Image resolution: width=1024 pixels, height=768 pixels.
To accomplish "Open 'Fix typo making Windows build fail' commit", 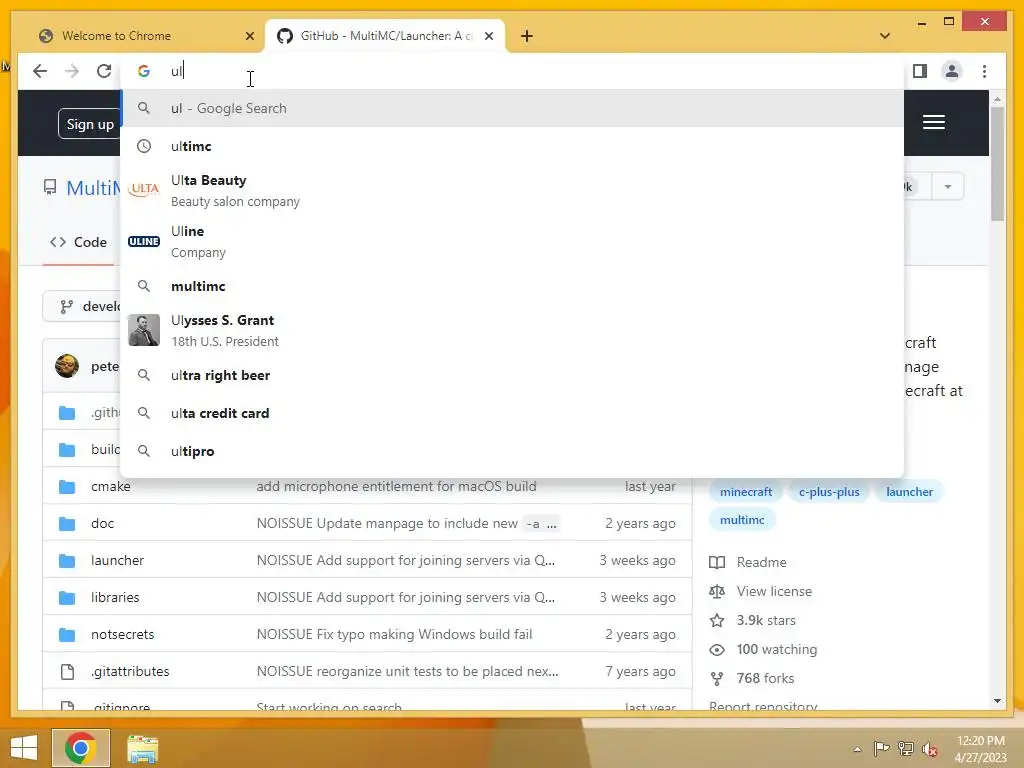I will pos(394,635).
